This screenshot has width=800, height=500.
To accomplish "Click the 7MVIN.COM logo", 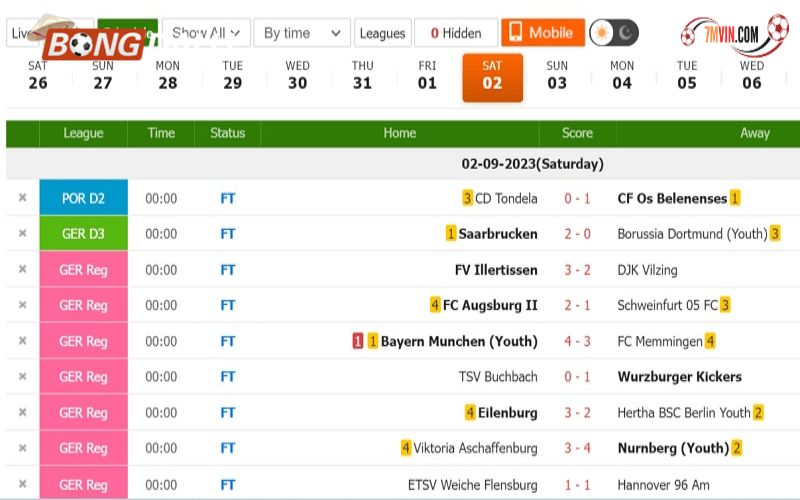I will pos(734,34).
